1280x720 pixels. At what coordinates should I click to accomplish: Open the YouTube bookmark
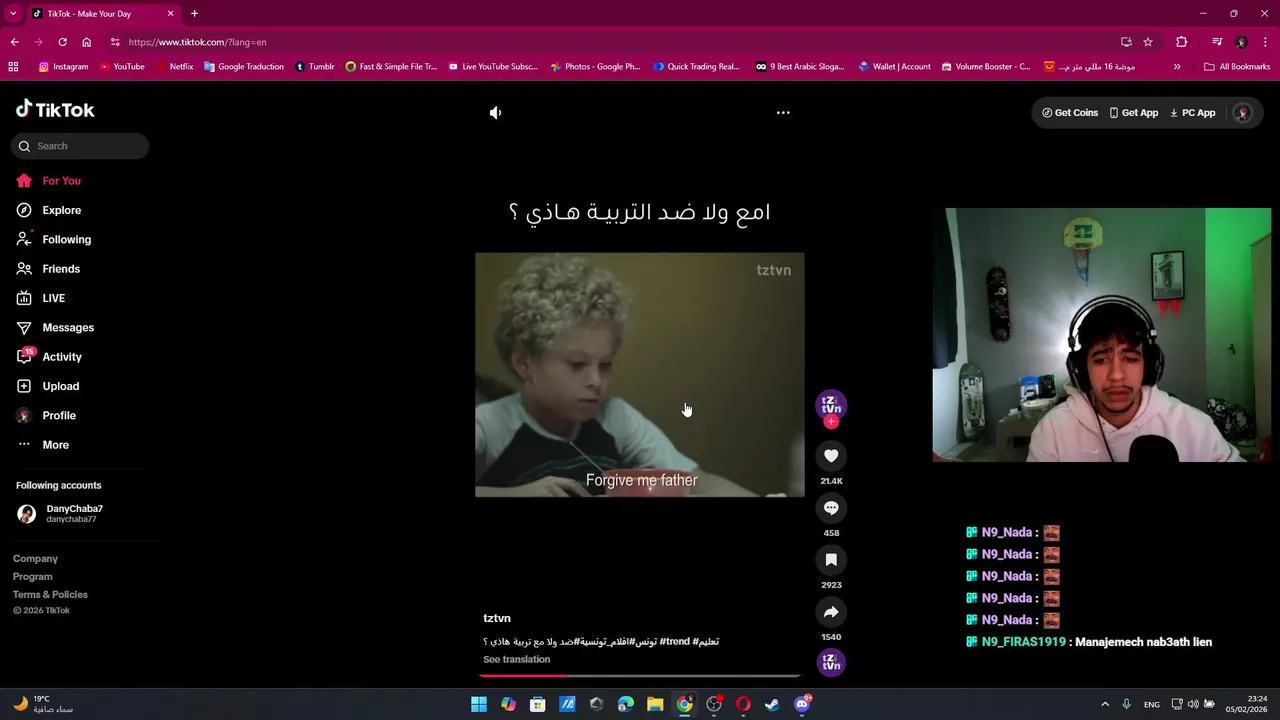[x=122, y=67]
